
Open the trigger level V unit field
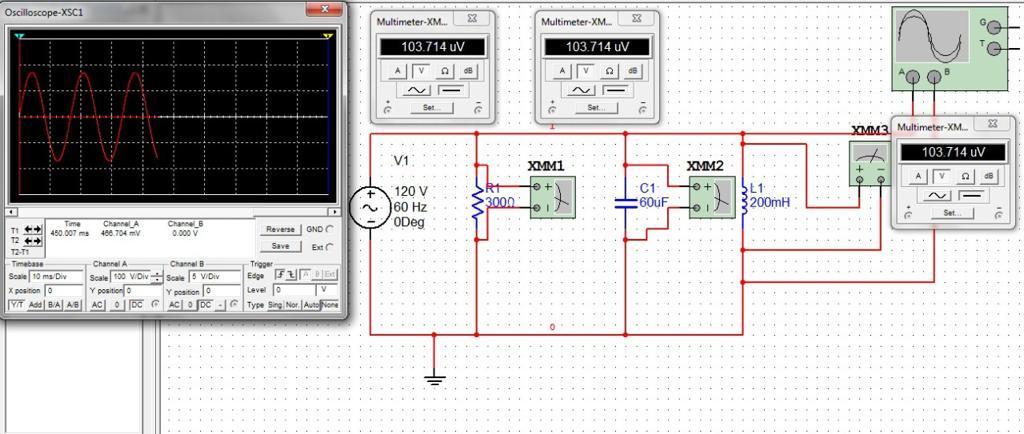pos(327,290)
